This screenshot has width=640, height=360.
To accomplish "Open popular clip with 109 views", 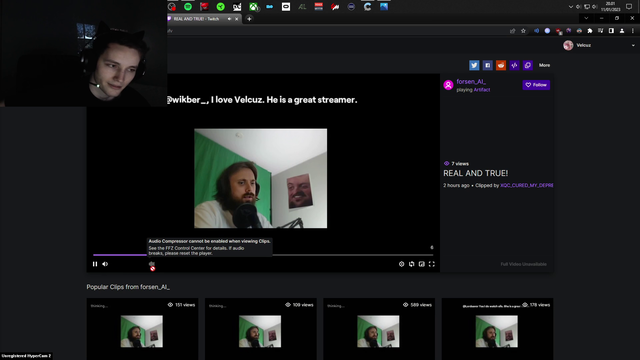I will point(260,329).
